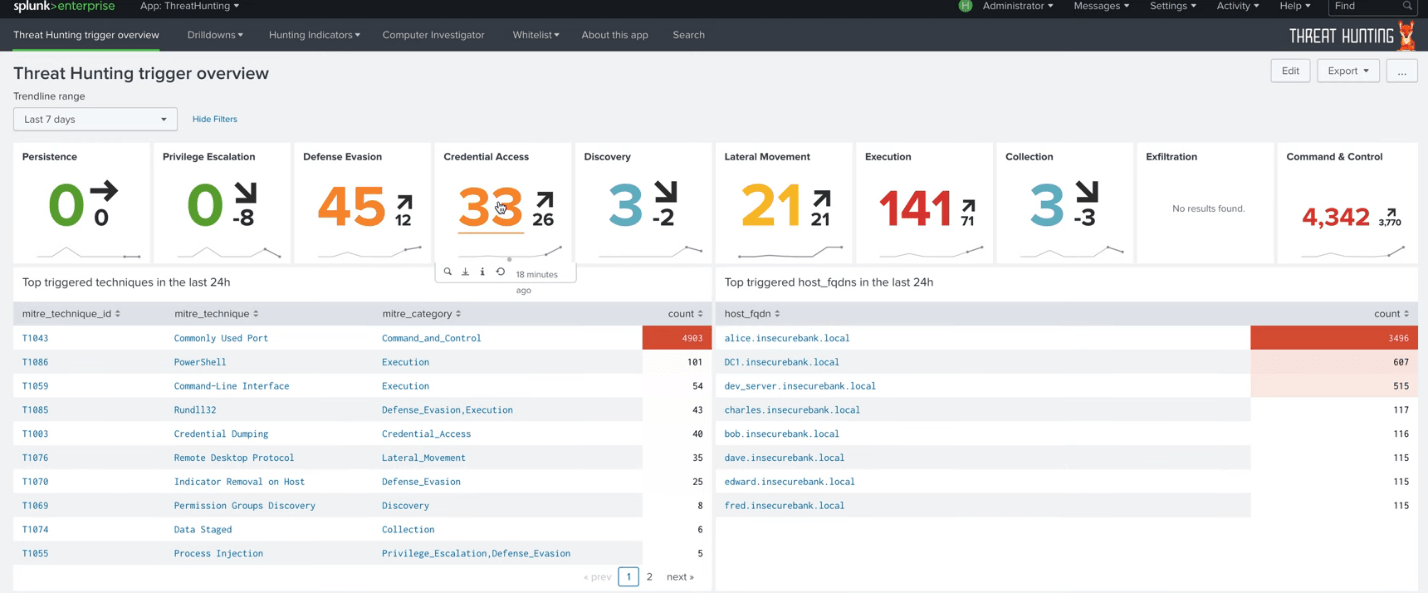Click the magnifier Open-in-Search icon below Credential Access
The height and width of the screenshot is (593, 1428).
[x=447, y=271]
